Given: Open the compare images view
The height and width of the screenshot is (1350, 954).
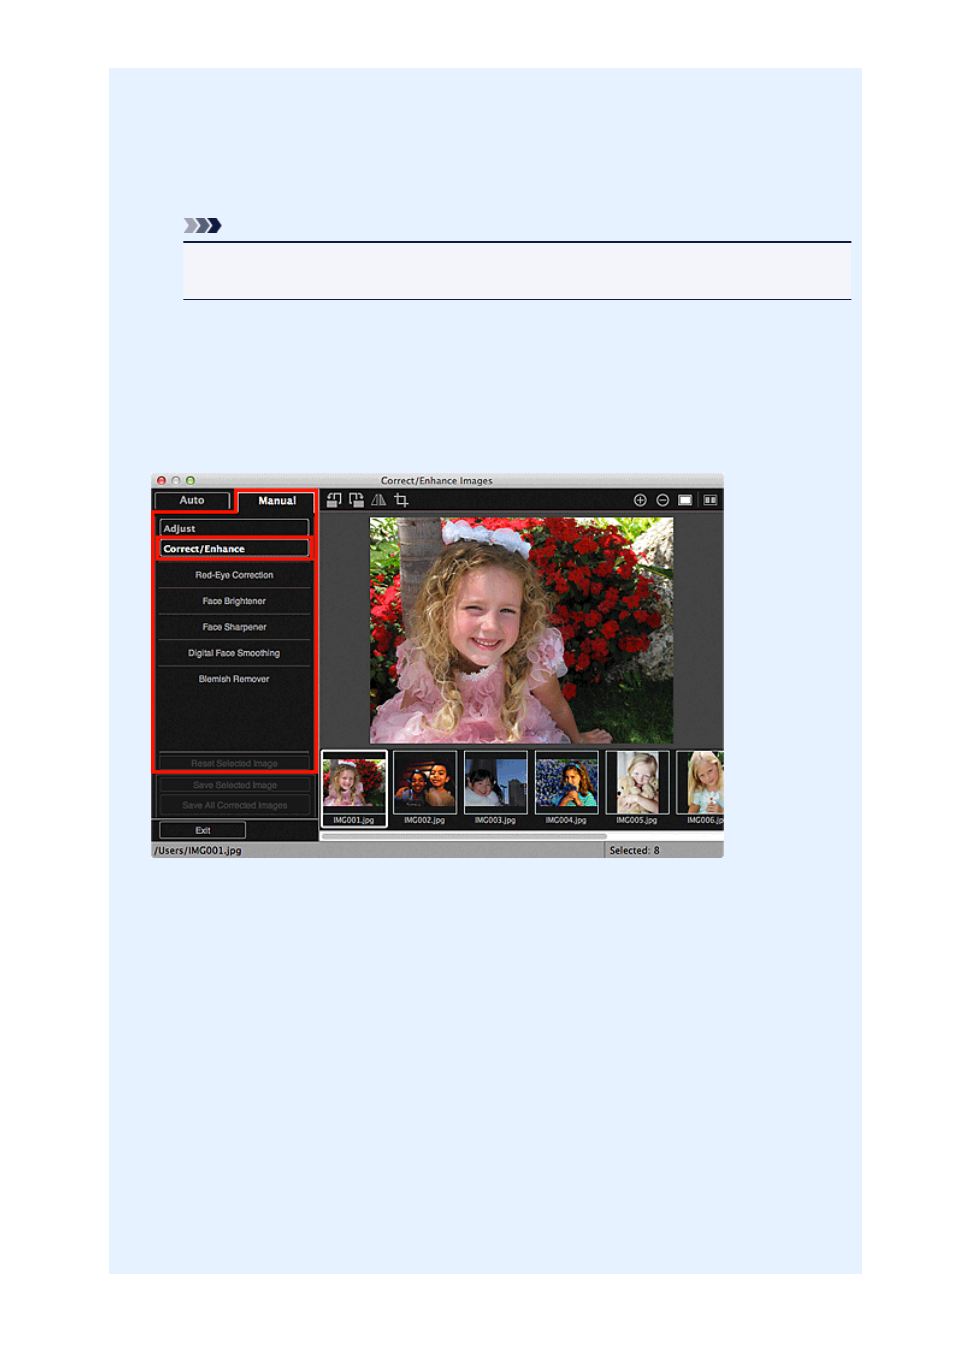Looking at the screenshot, I should pos(710,500).
